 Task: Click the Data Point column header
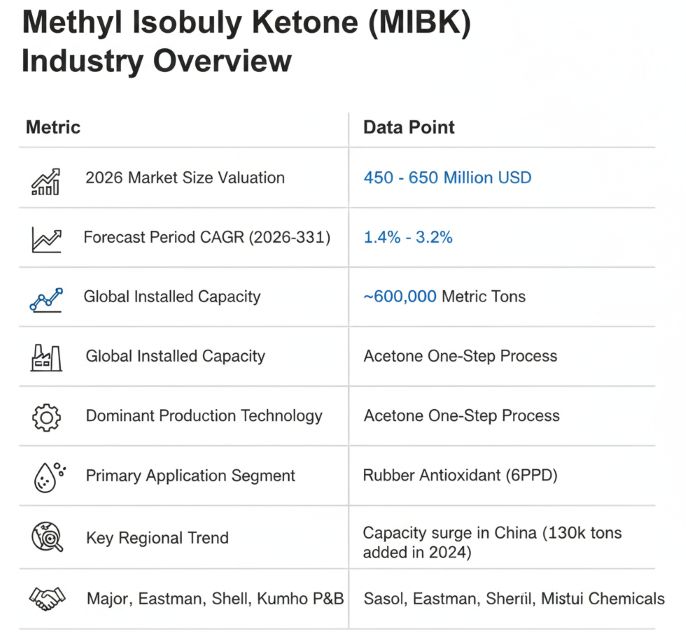408,127
